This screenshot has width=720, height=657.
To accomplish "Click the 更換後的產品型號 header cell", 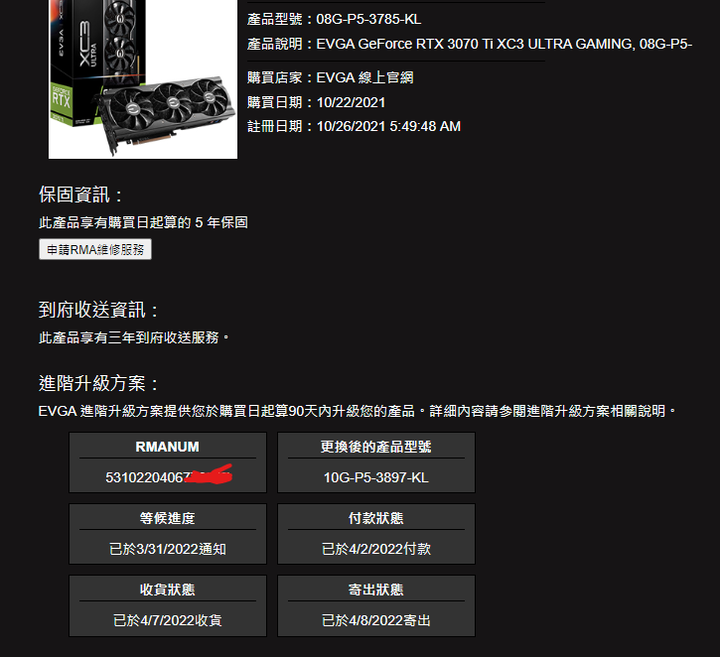I will 376,447.
